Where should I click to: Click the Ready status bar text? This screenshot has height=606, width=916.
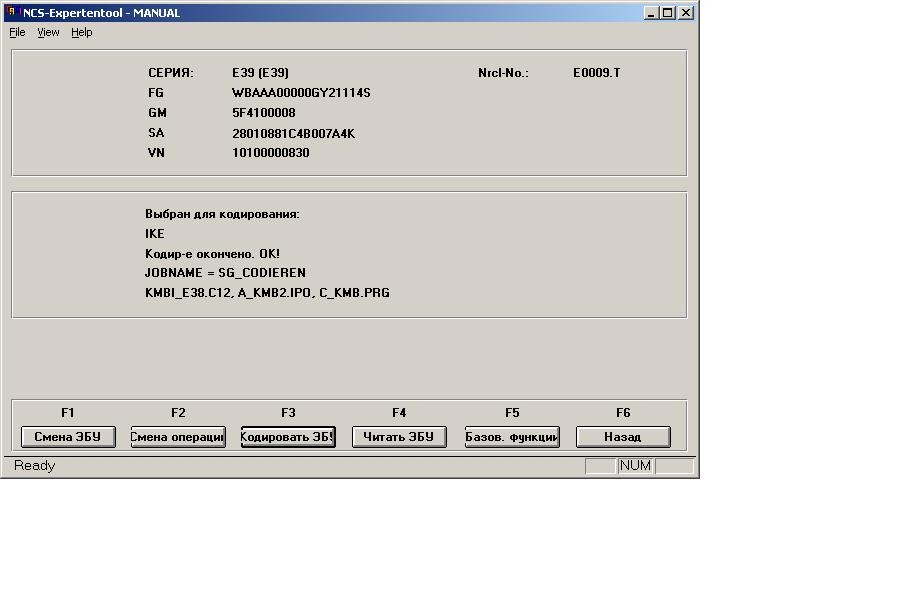(35, 466)
